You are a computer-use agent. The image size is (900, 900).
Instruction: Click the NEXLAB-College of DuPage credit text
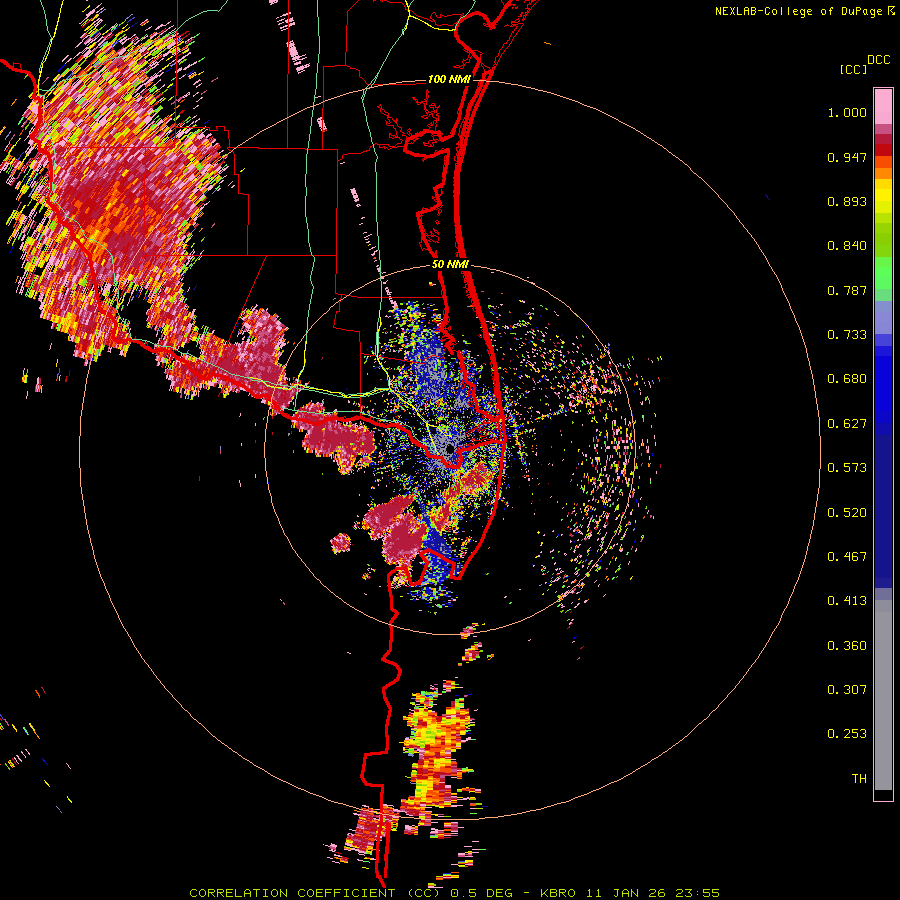pyautogui.click(x=804, y=11)
